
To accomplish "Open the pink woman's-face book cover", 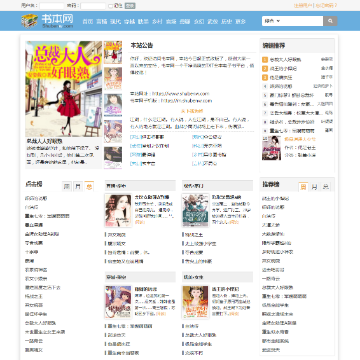I will [118, 210].
